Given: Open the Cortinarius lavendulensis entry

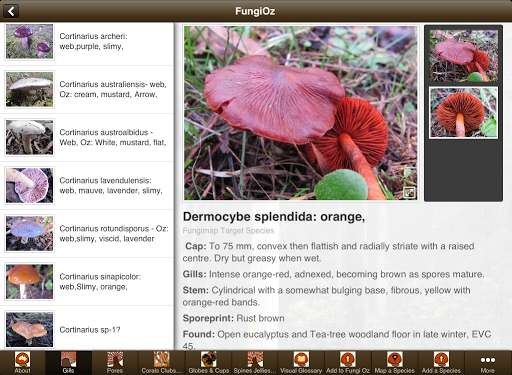Looking at the screenshot, I should point(87,186).
